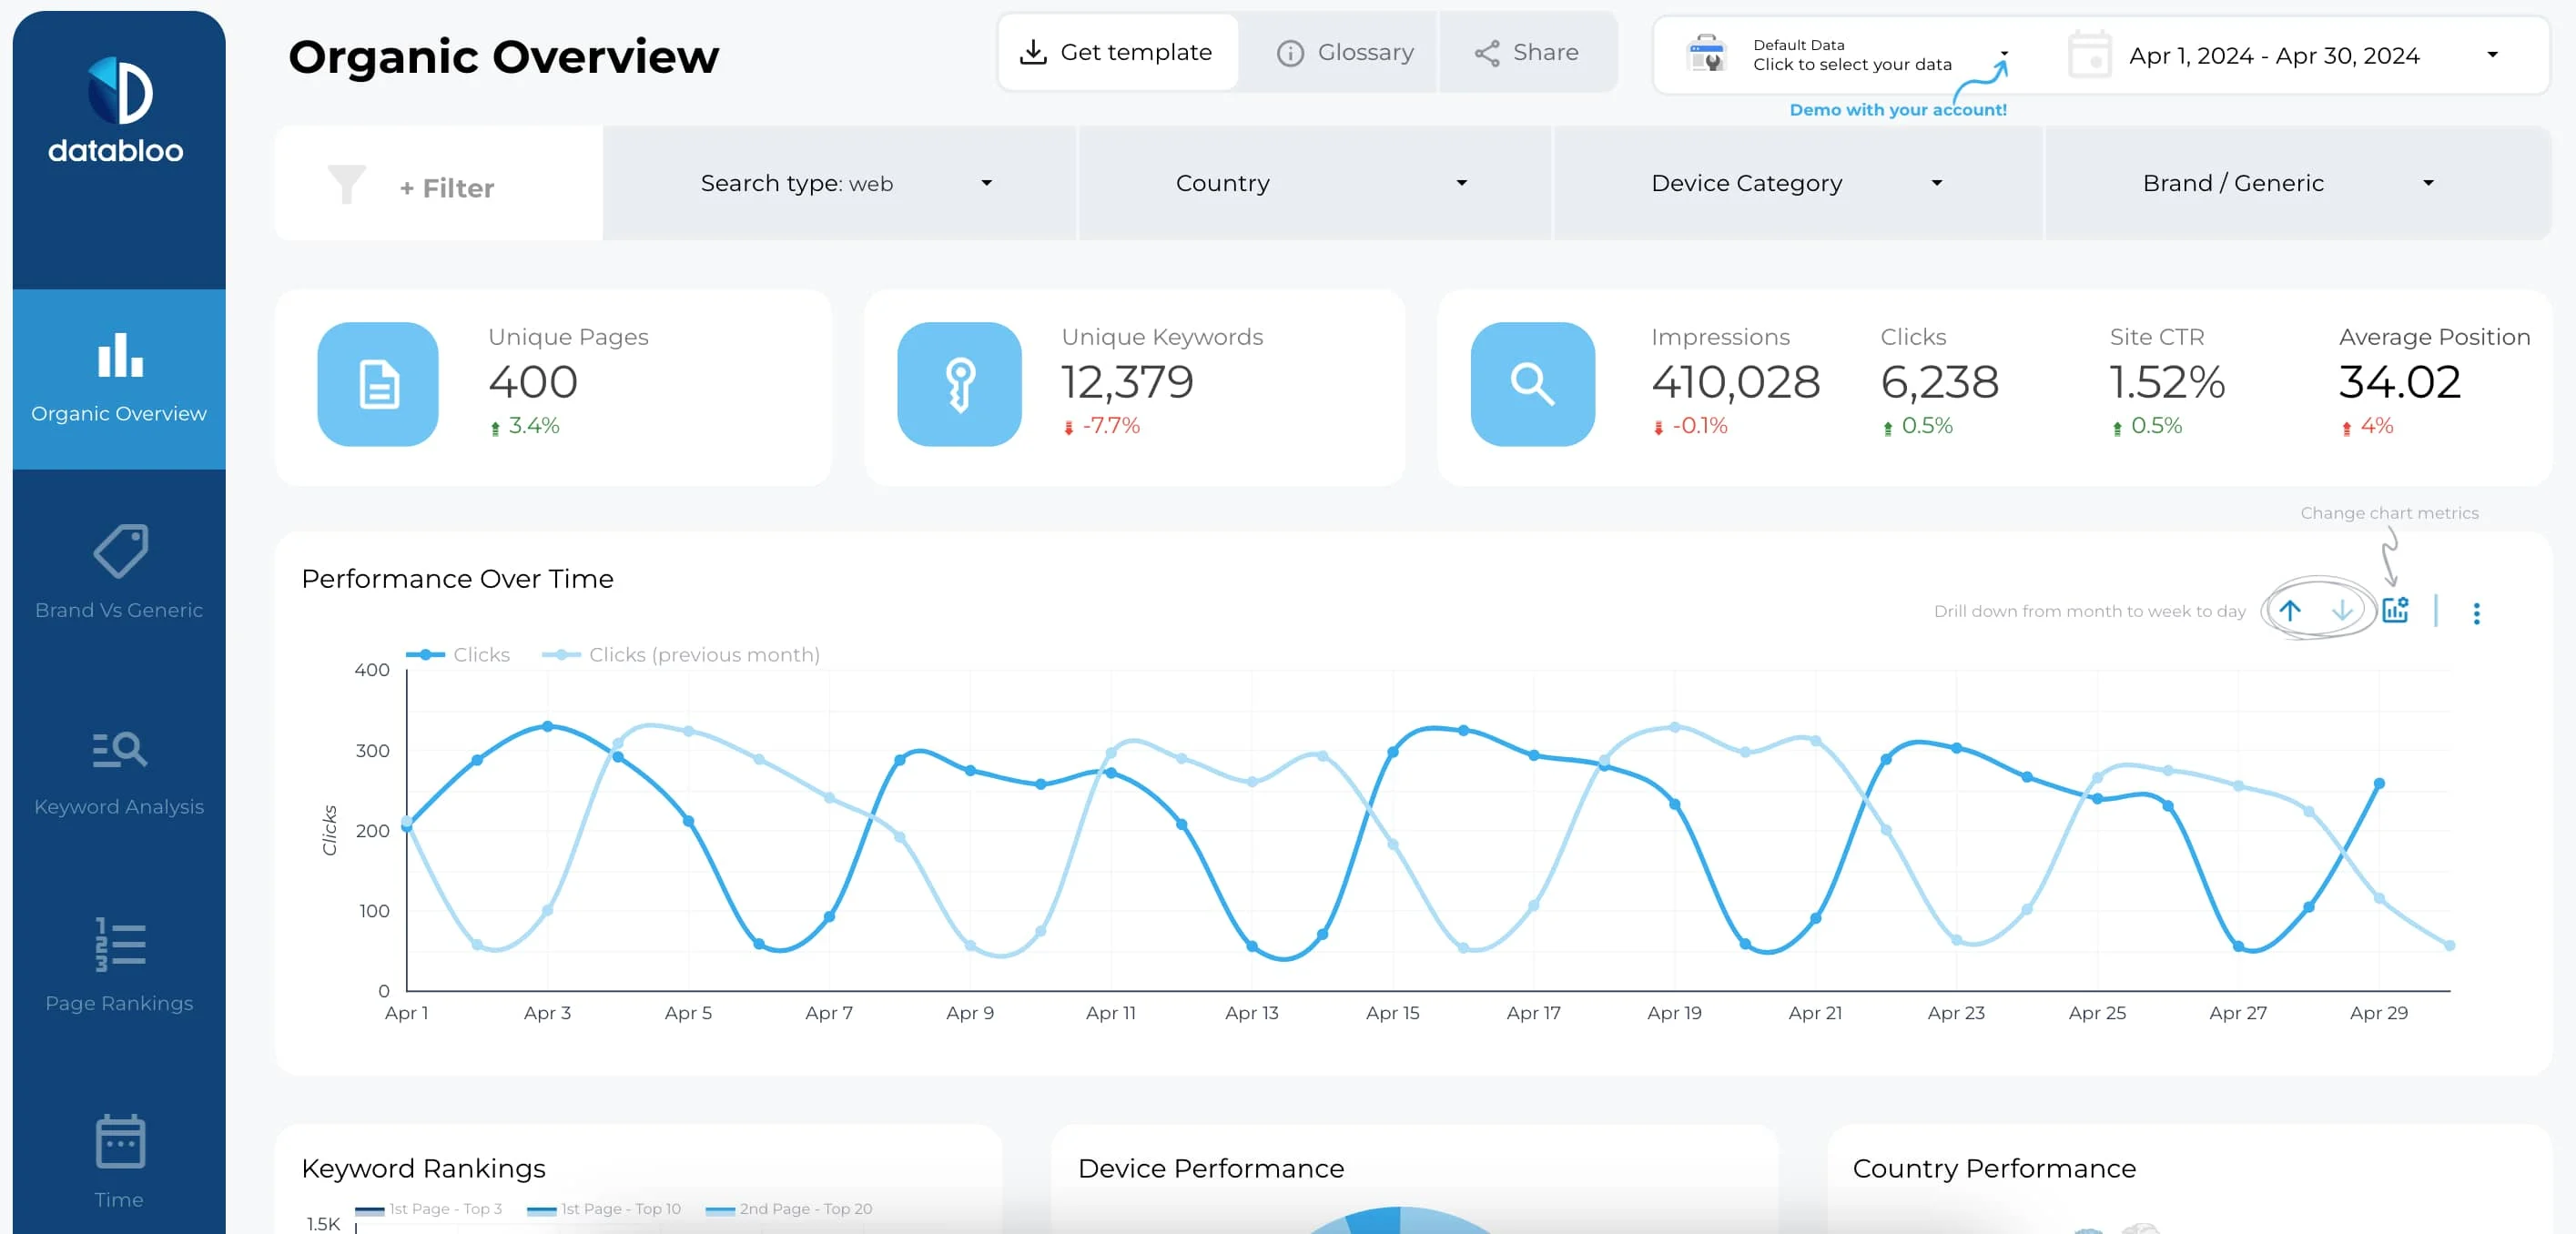
Task: Expand the Search type dropdown
Action: (x=840, y=183)
